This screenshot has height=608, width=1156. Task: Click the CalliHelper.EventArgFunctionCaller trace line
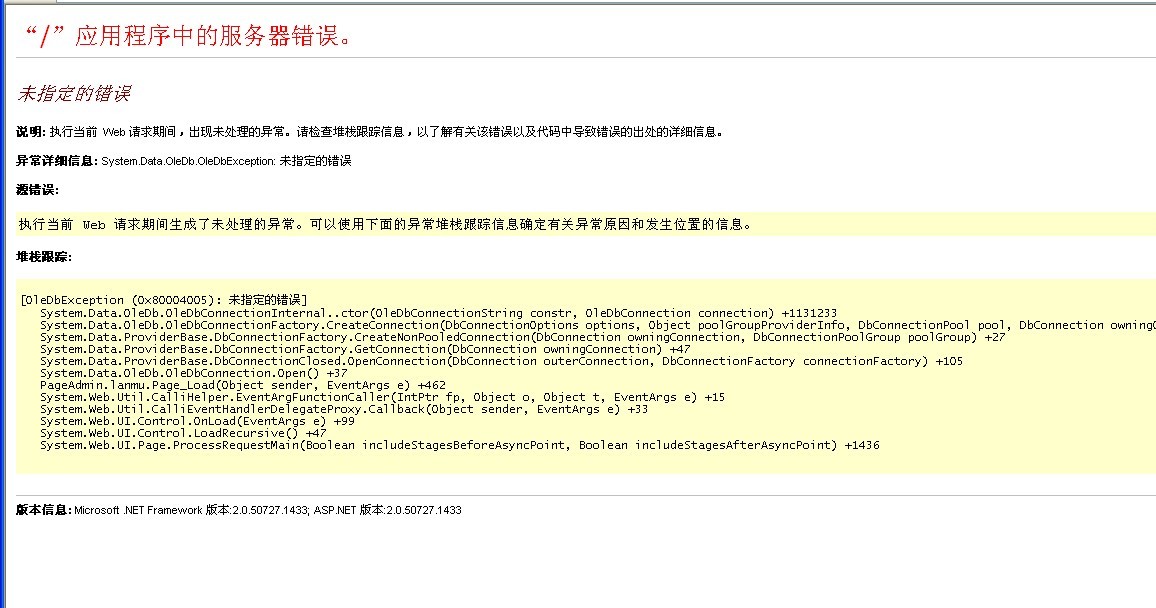383,397
